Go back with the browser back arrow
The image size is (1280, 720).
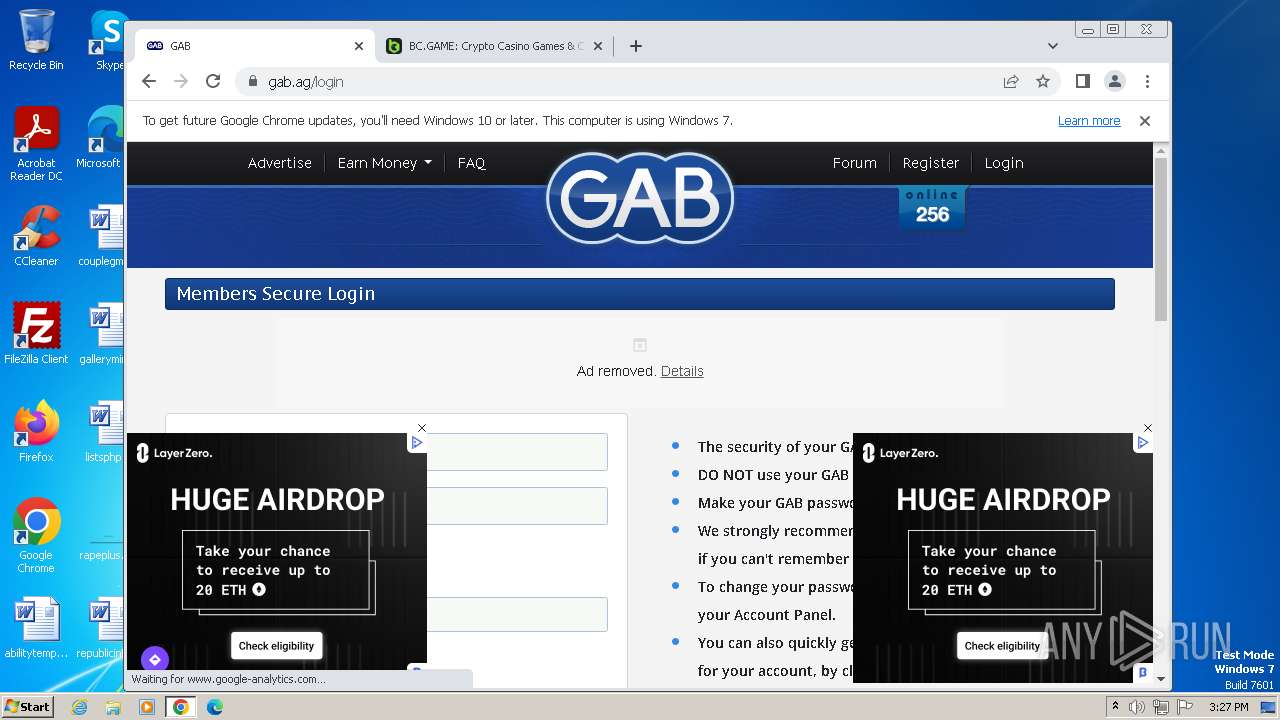point(149,81)
